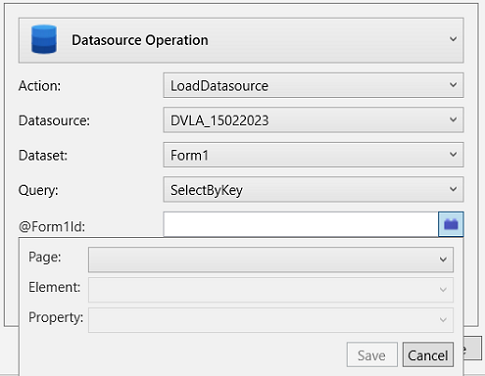
Task: Click the Property: label
Action: [x=56, y=318]
